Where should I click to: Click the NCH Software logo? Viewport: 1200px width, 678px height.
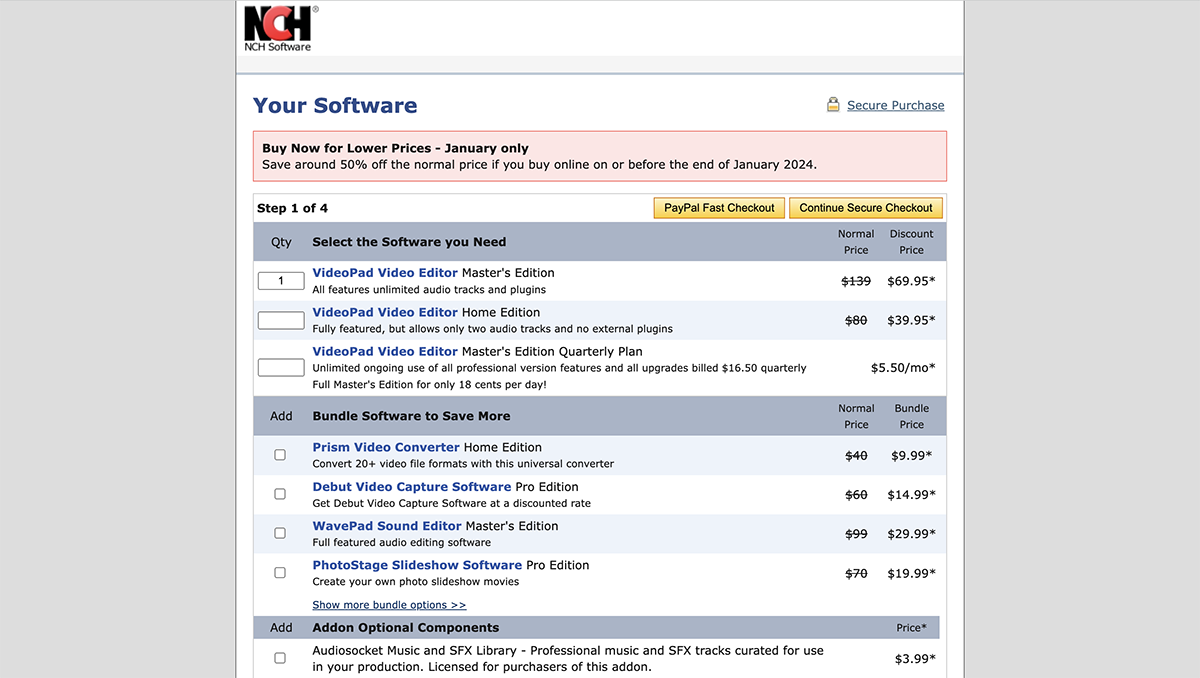[x=278, y=26]
